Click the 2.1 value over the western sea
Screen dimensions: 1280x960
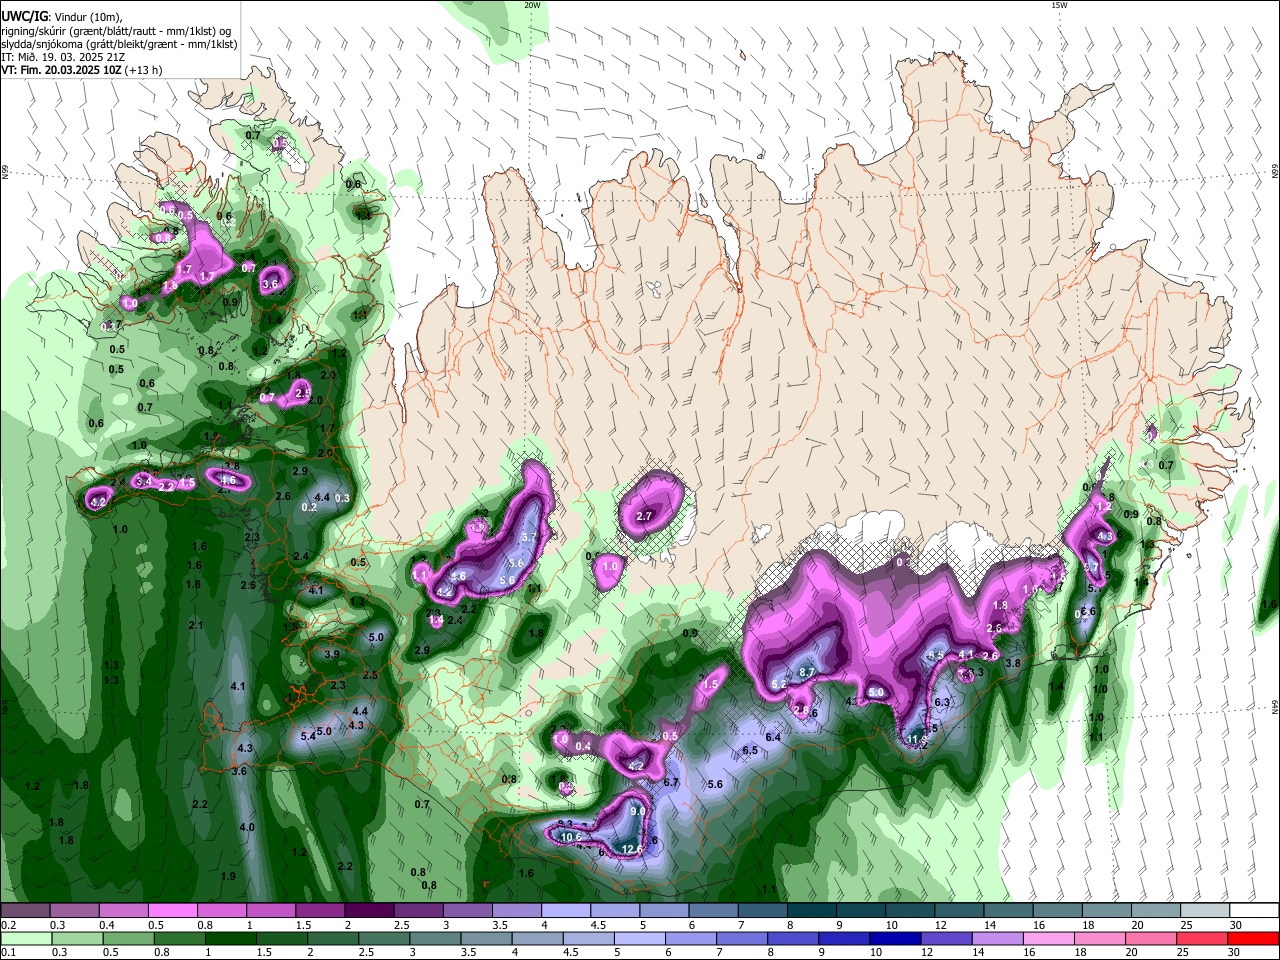pyautogui.click(x=196, y=625)
